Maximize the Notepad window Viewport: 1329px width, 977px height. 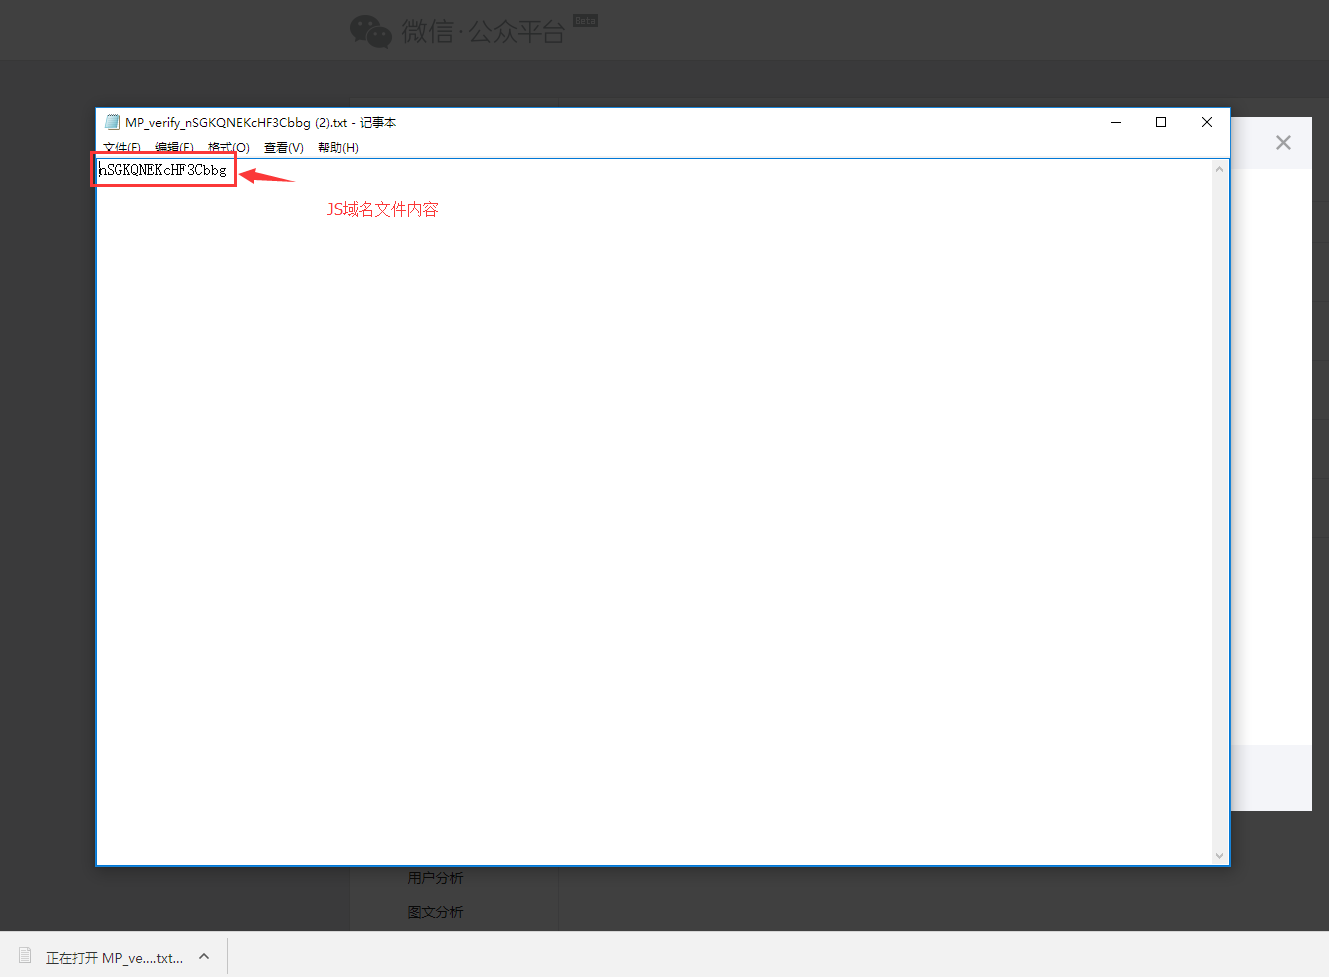pos(1161,122)
